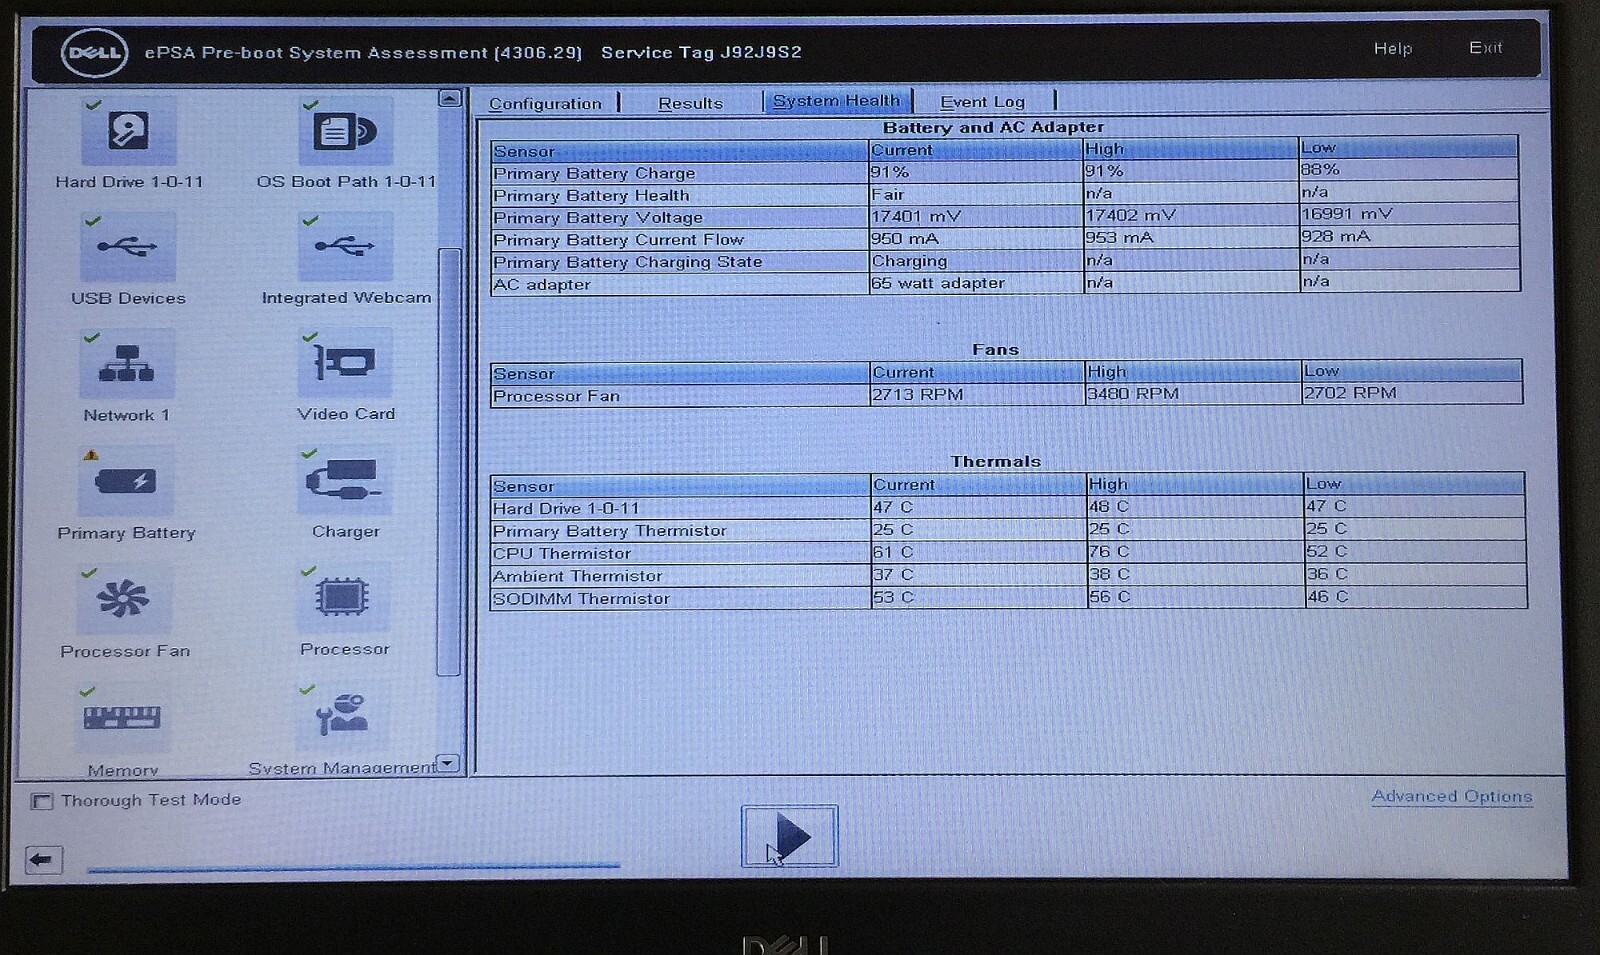Image resolution: width=1600 pixels, height=955 pixels.
Task: Click the device list scroll down arrow
Action: point(447,763)
